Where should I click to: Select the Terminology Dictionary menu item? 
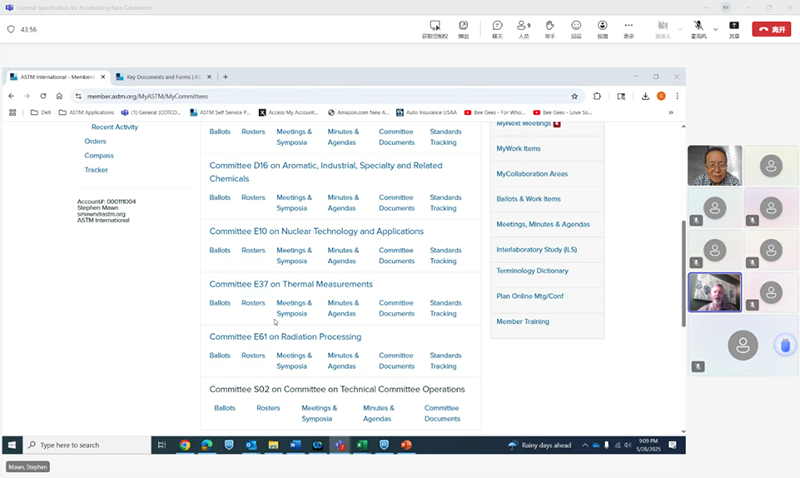point(532,271)
